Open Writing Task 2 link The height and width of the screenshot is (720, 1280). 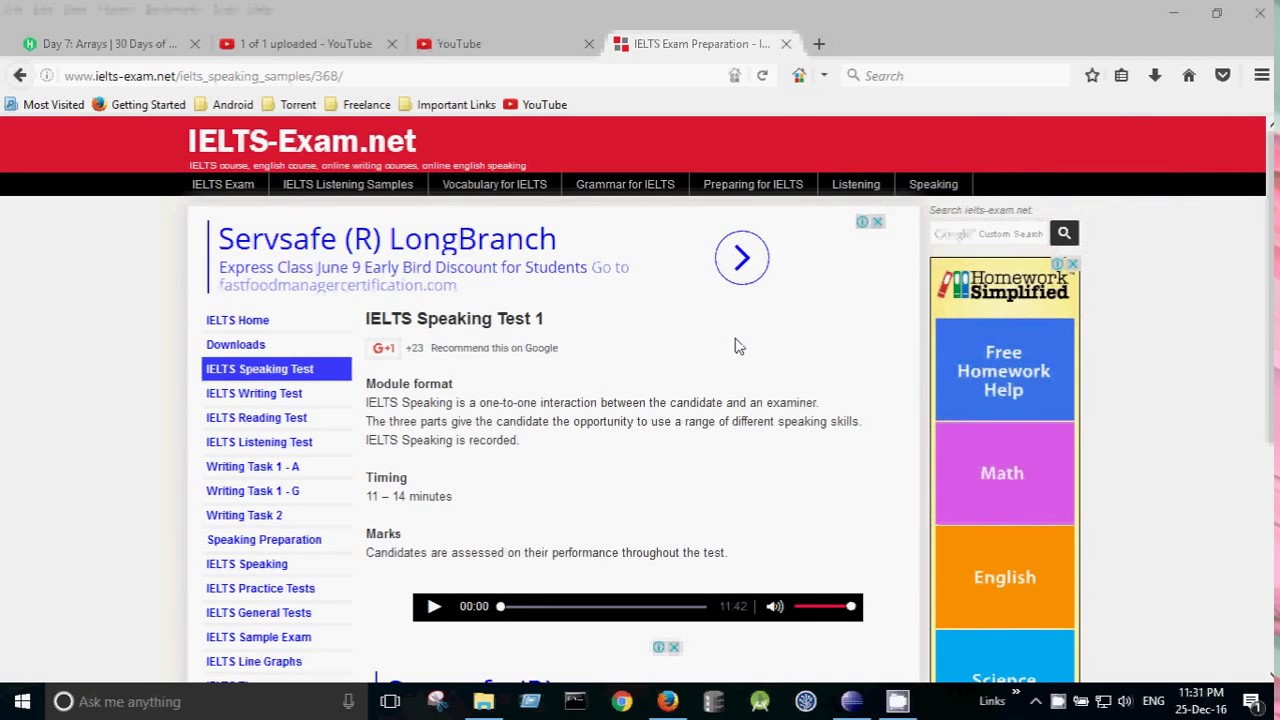(x=244, y=515)
